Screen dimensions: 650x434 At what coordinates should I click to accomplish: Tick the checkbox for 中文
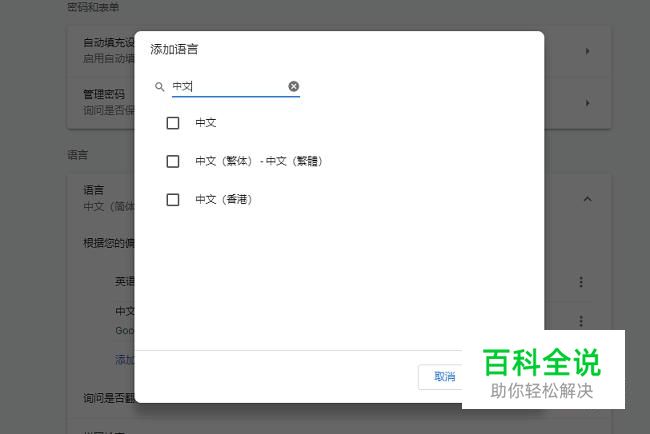click(173, 123)
